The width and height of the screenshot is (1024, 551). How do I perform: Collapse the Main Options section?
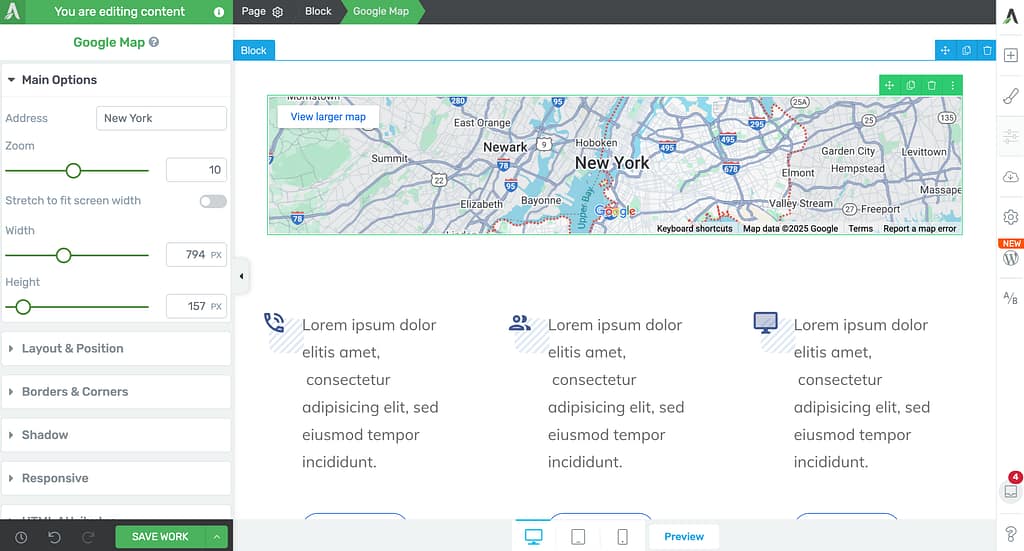tap(116, 80)
